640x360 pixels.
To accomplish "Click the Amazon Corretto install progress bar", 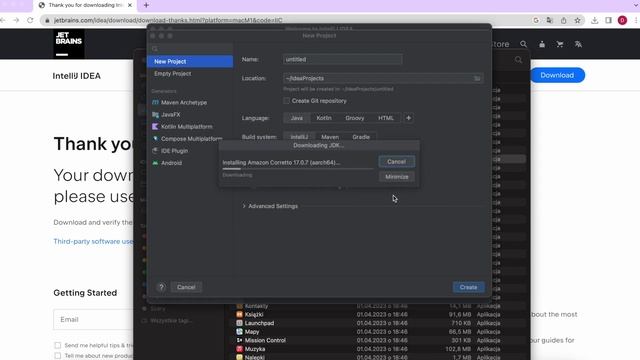I will point(298,169).
